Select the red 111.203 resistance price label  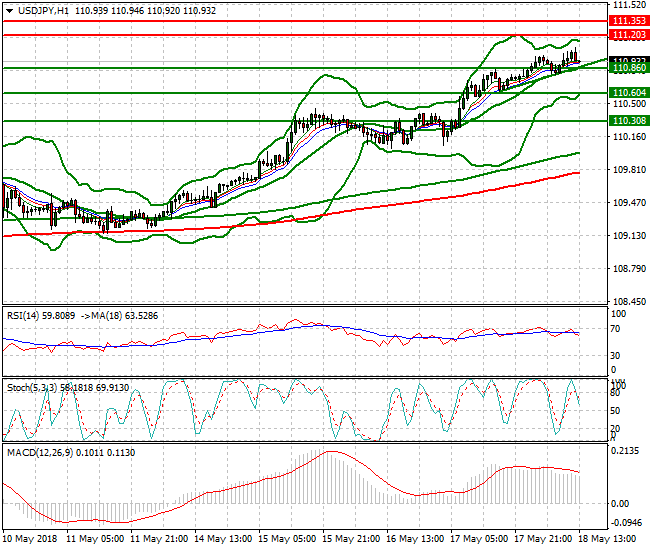click(629, 35)
